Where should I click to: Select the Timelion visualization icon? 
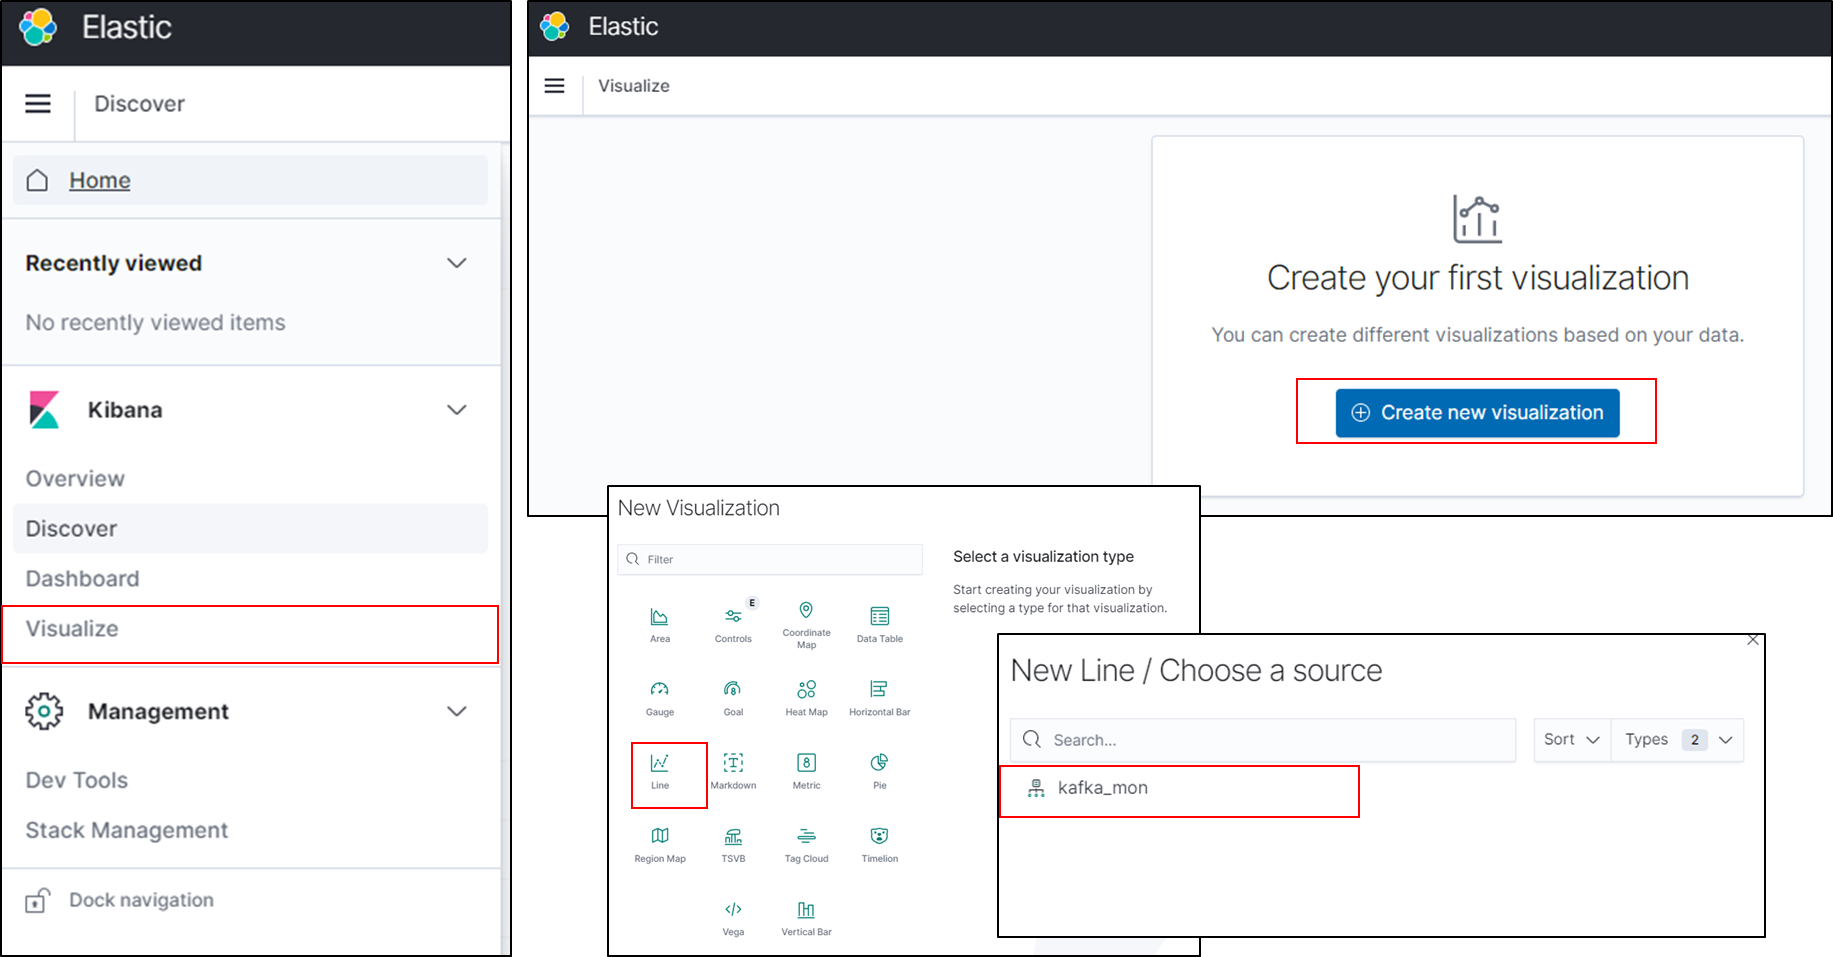tap(879, 843)
